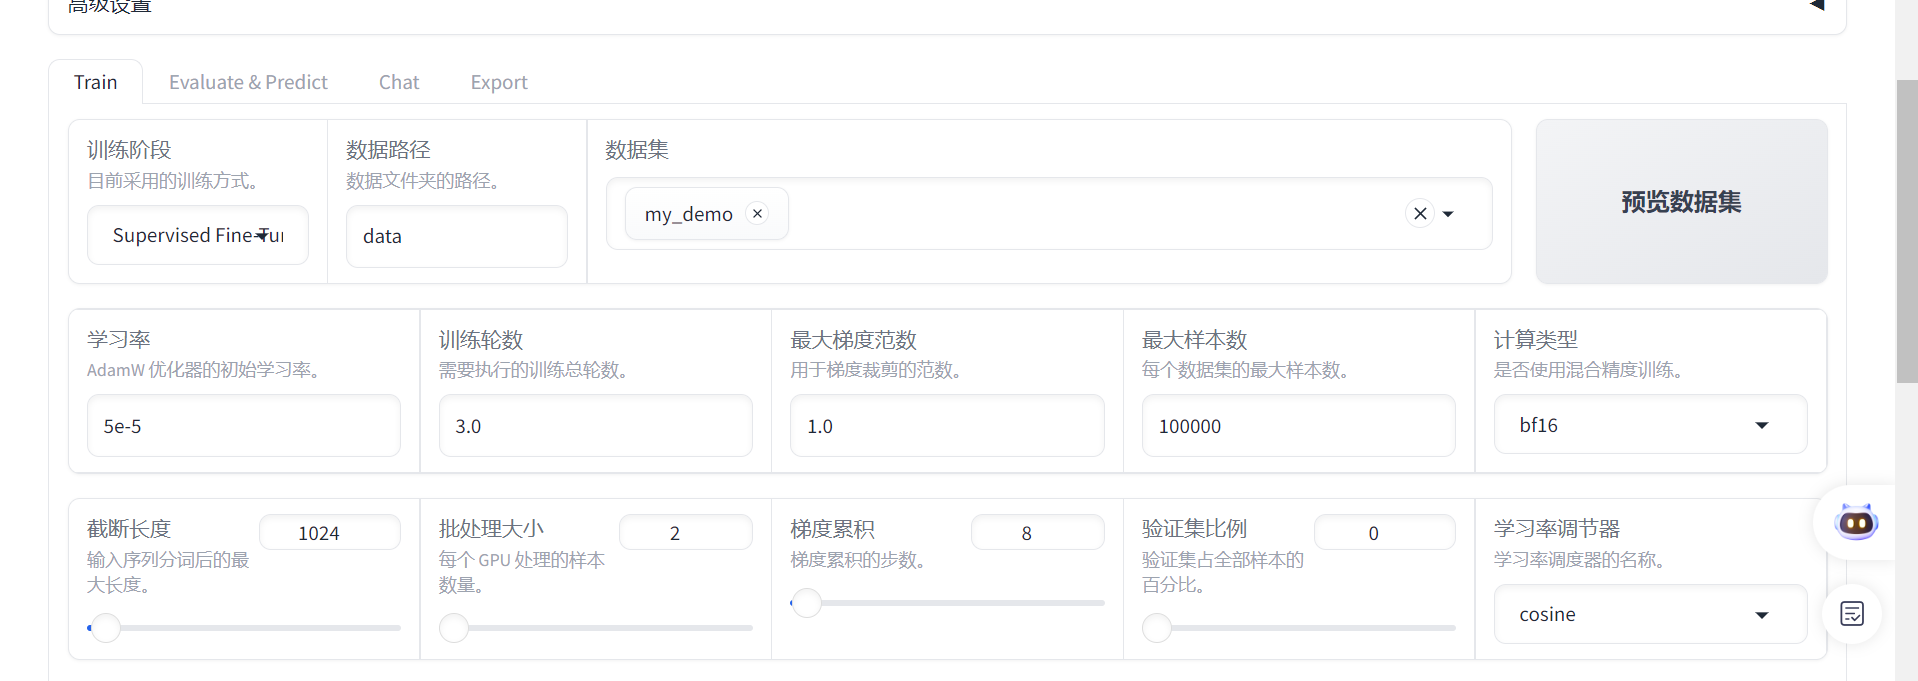The image size is (1918, 681).
Task: Switch to Evaluate & Predict tab
Action: (x=248, y=82)
